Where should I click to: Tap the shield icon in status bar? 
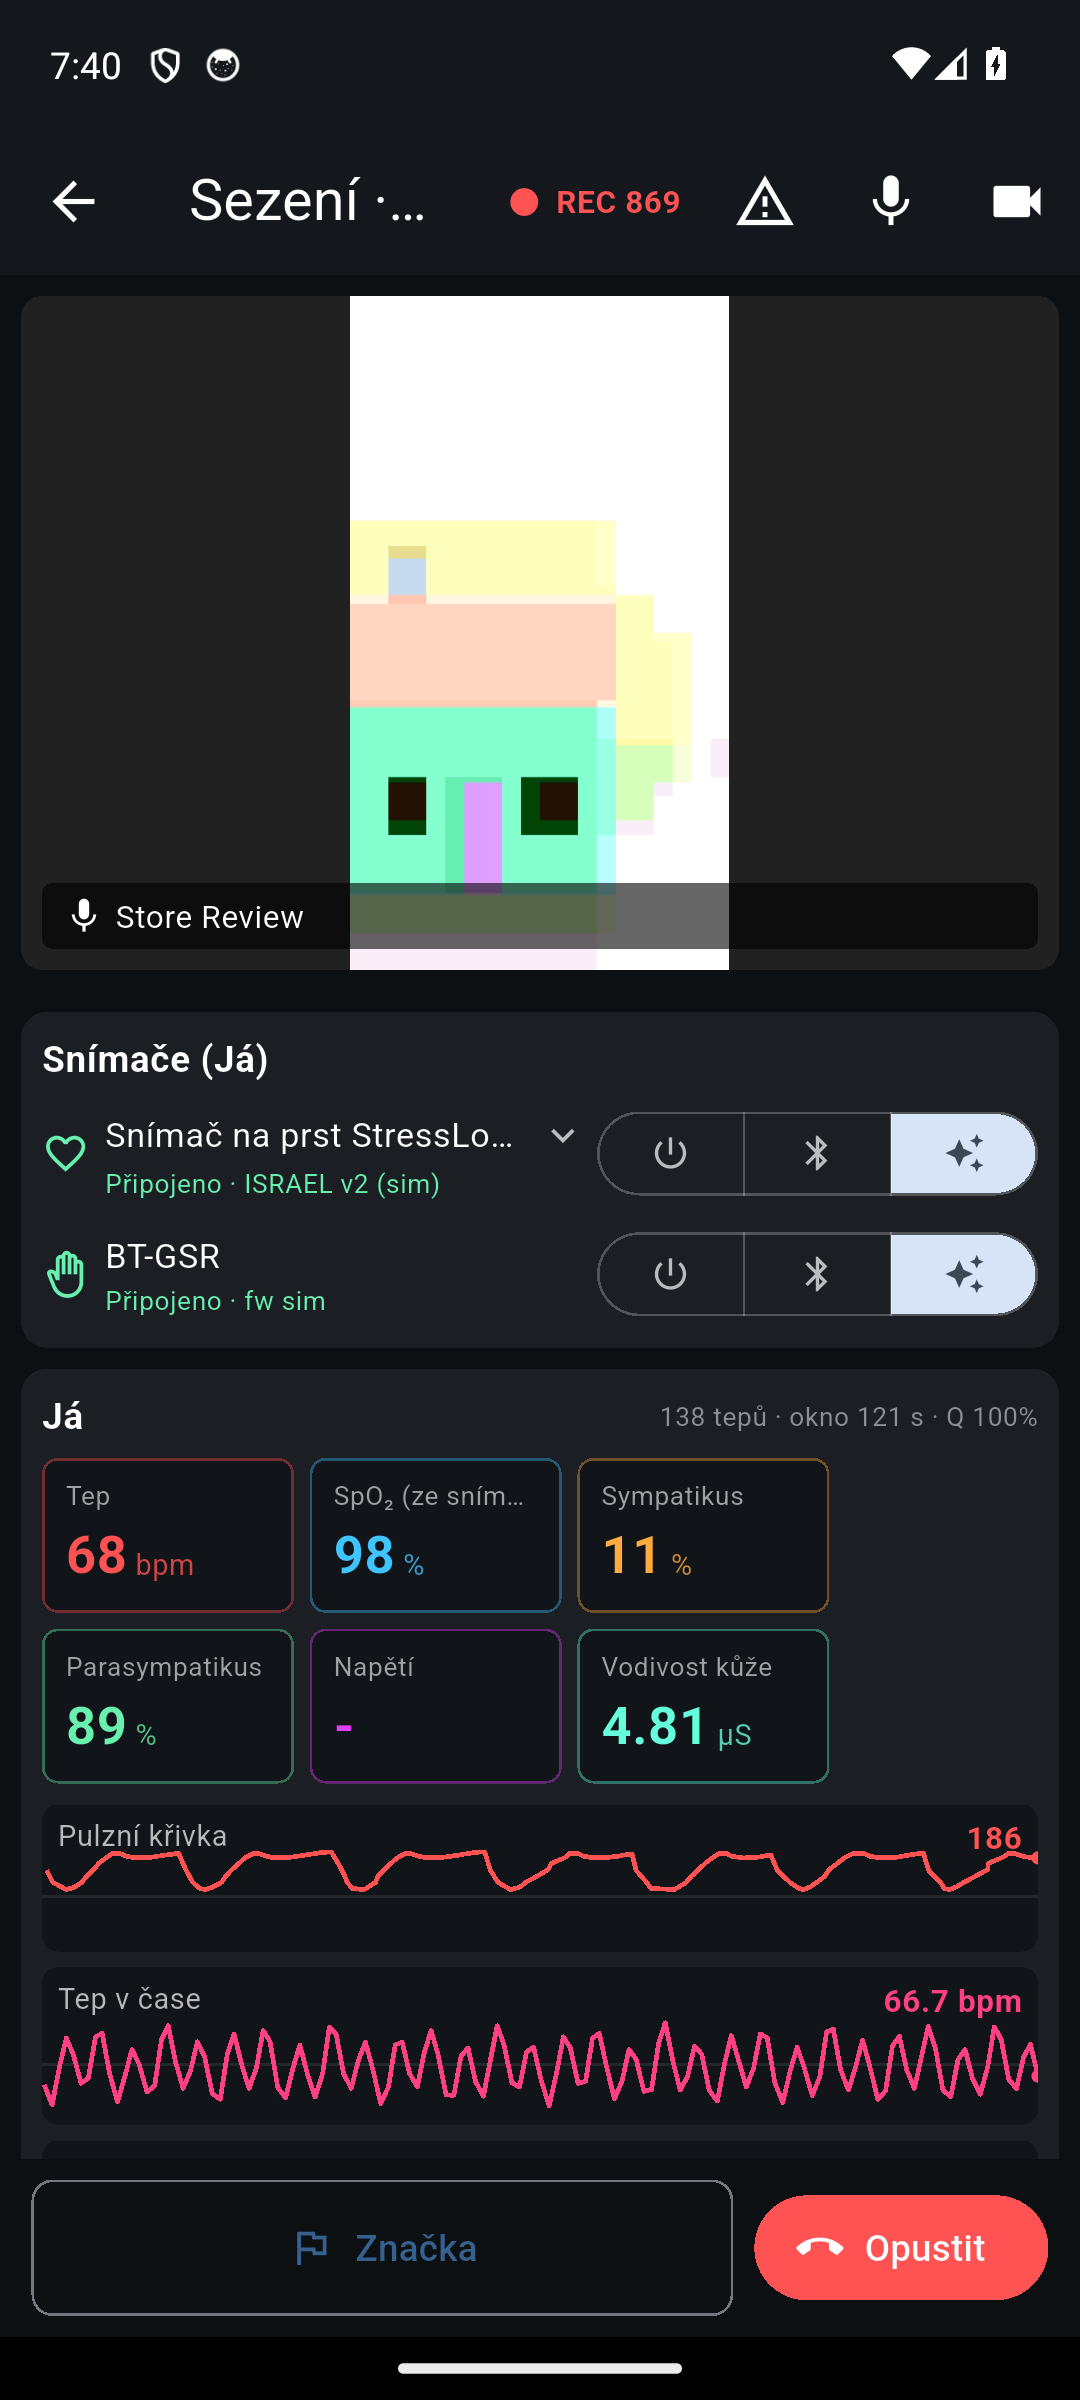click(x=165, y=65)
